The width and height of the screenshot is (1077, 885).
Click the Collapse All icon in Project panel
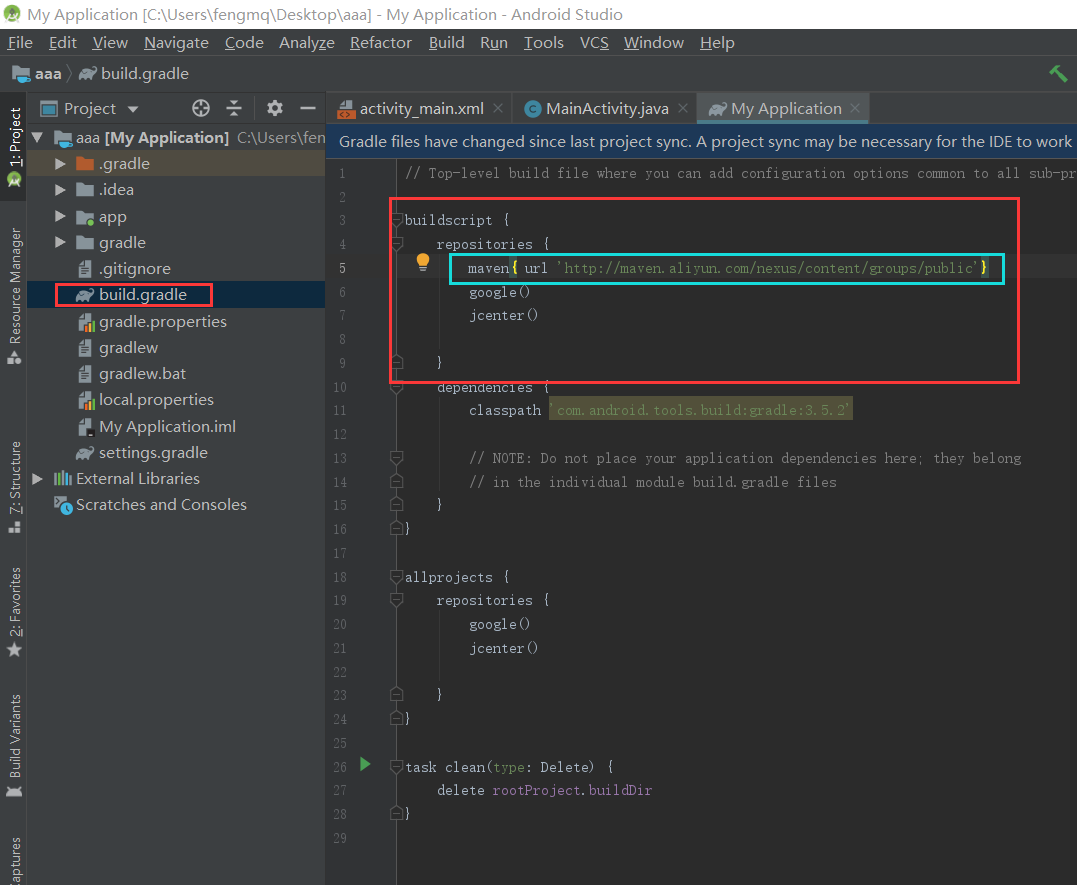pyautogui.click(x=234, y=108)
